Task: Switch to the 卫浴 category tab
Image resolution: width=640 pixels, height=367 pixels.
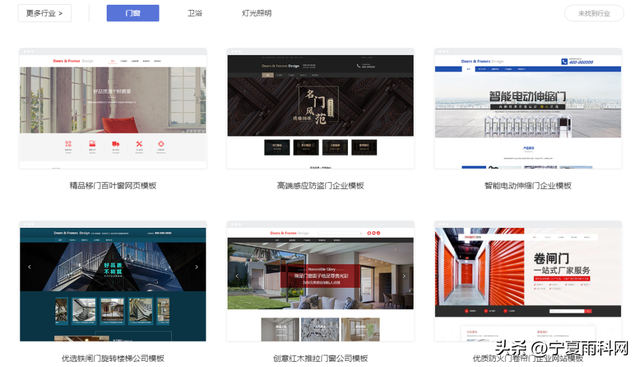Action: coord(195,13)
